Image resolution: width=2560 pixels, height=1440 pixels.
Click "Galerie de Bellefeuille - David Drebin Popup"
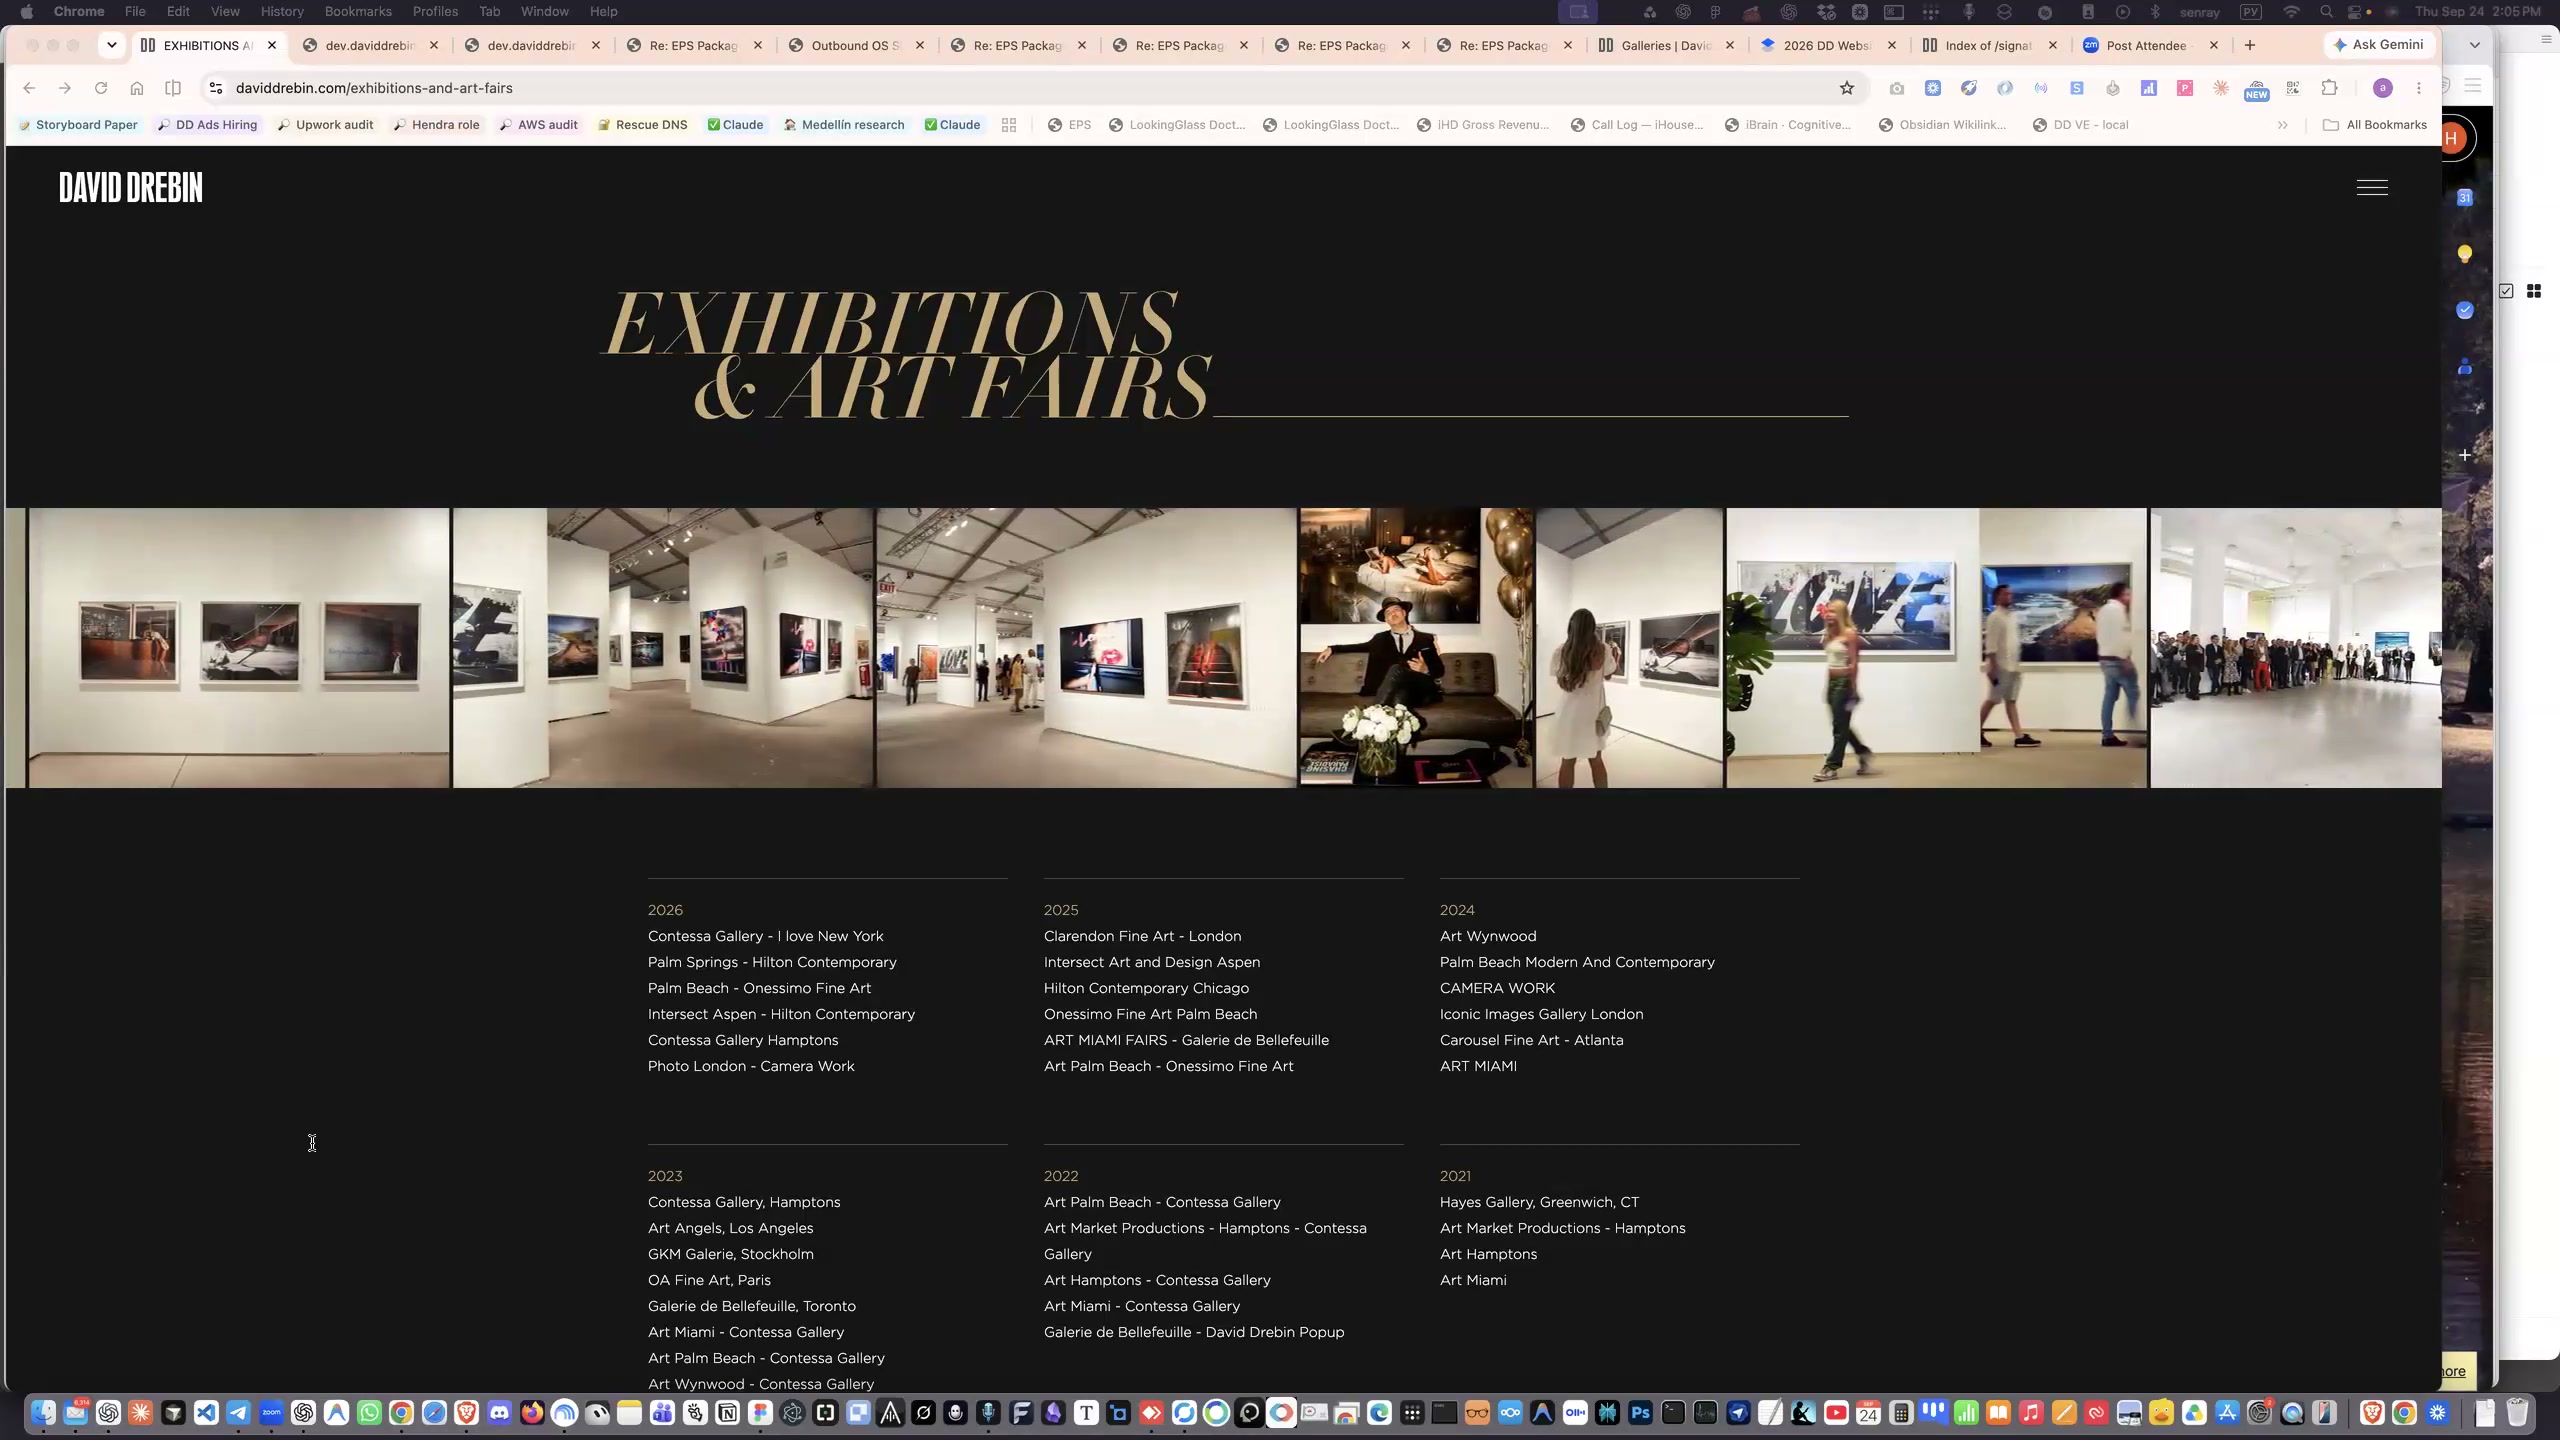click(x=1194, y=1332)
